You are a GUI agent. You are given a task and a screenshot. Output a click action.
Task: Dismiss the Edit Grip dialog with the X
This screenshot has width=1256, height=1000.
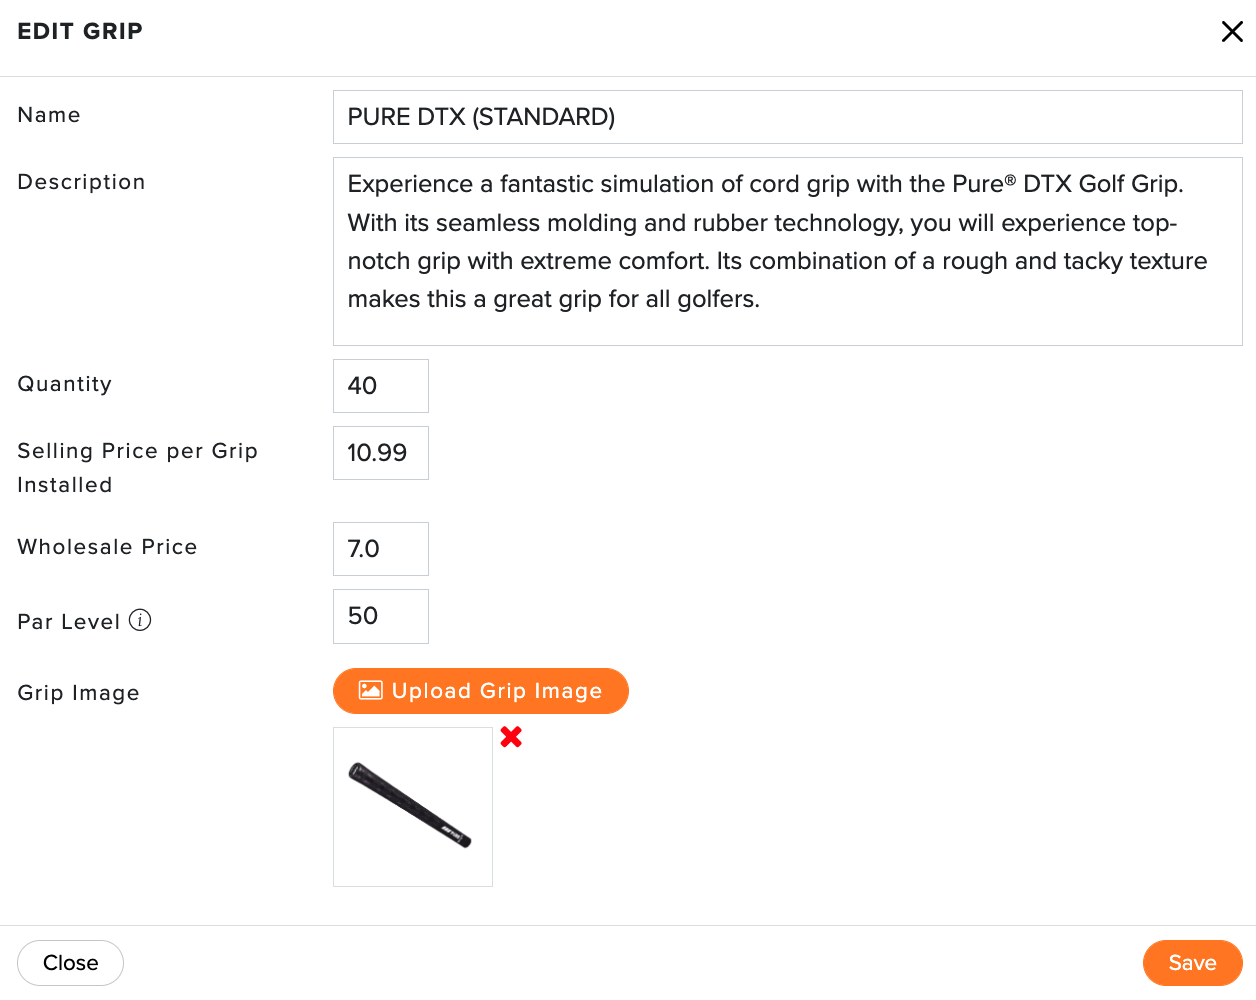pyautogui.click(x=1232, y=32)
